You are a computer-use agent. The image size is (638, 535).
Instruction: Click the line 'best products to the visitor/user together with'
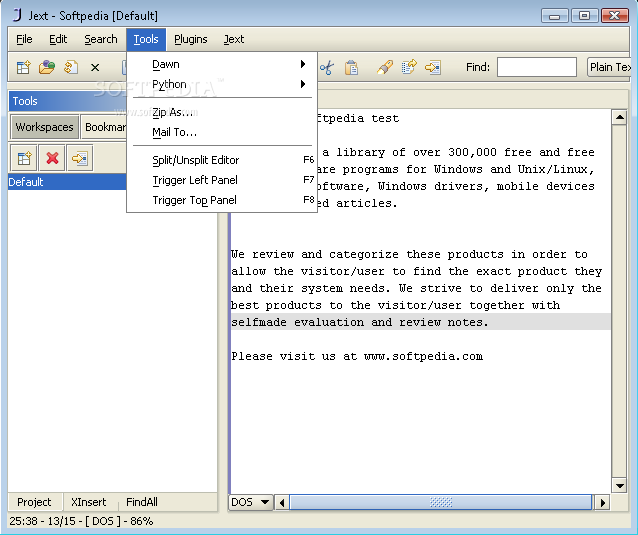click(395, 305)
